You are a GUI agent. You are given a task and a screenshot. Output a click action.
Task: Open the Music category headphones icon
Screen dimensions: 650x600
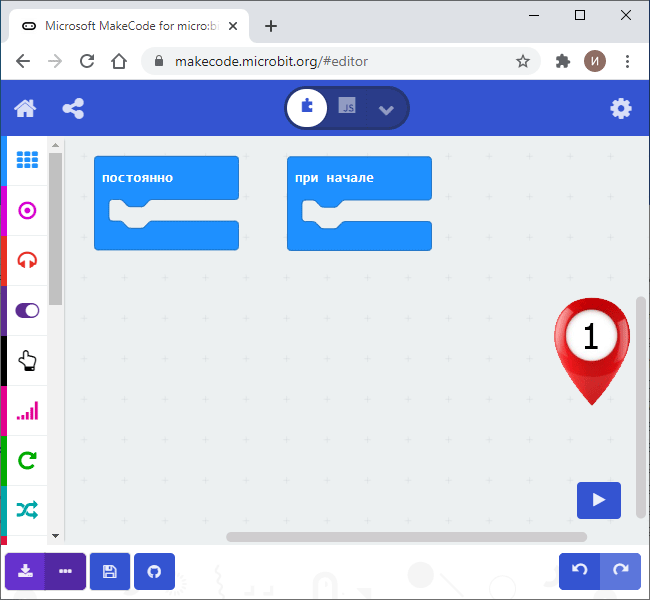point(27,260)
